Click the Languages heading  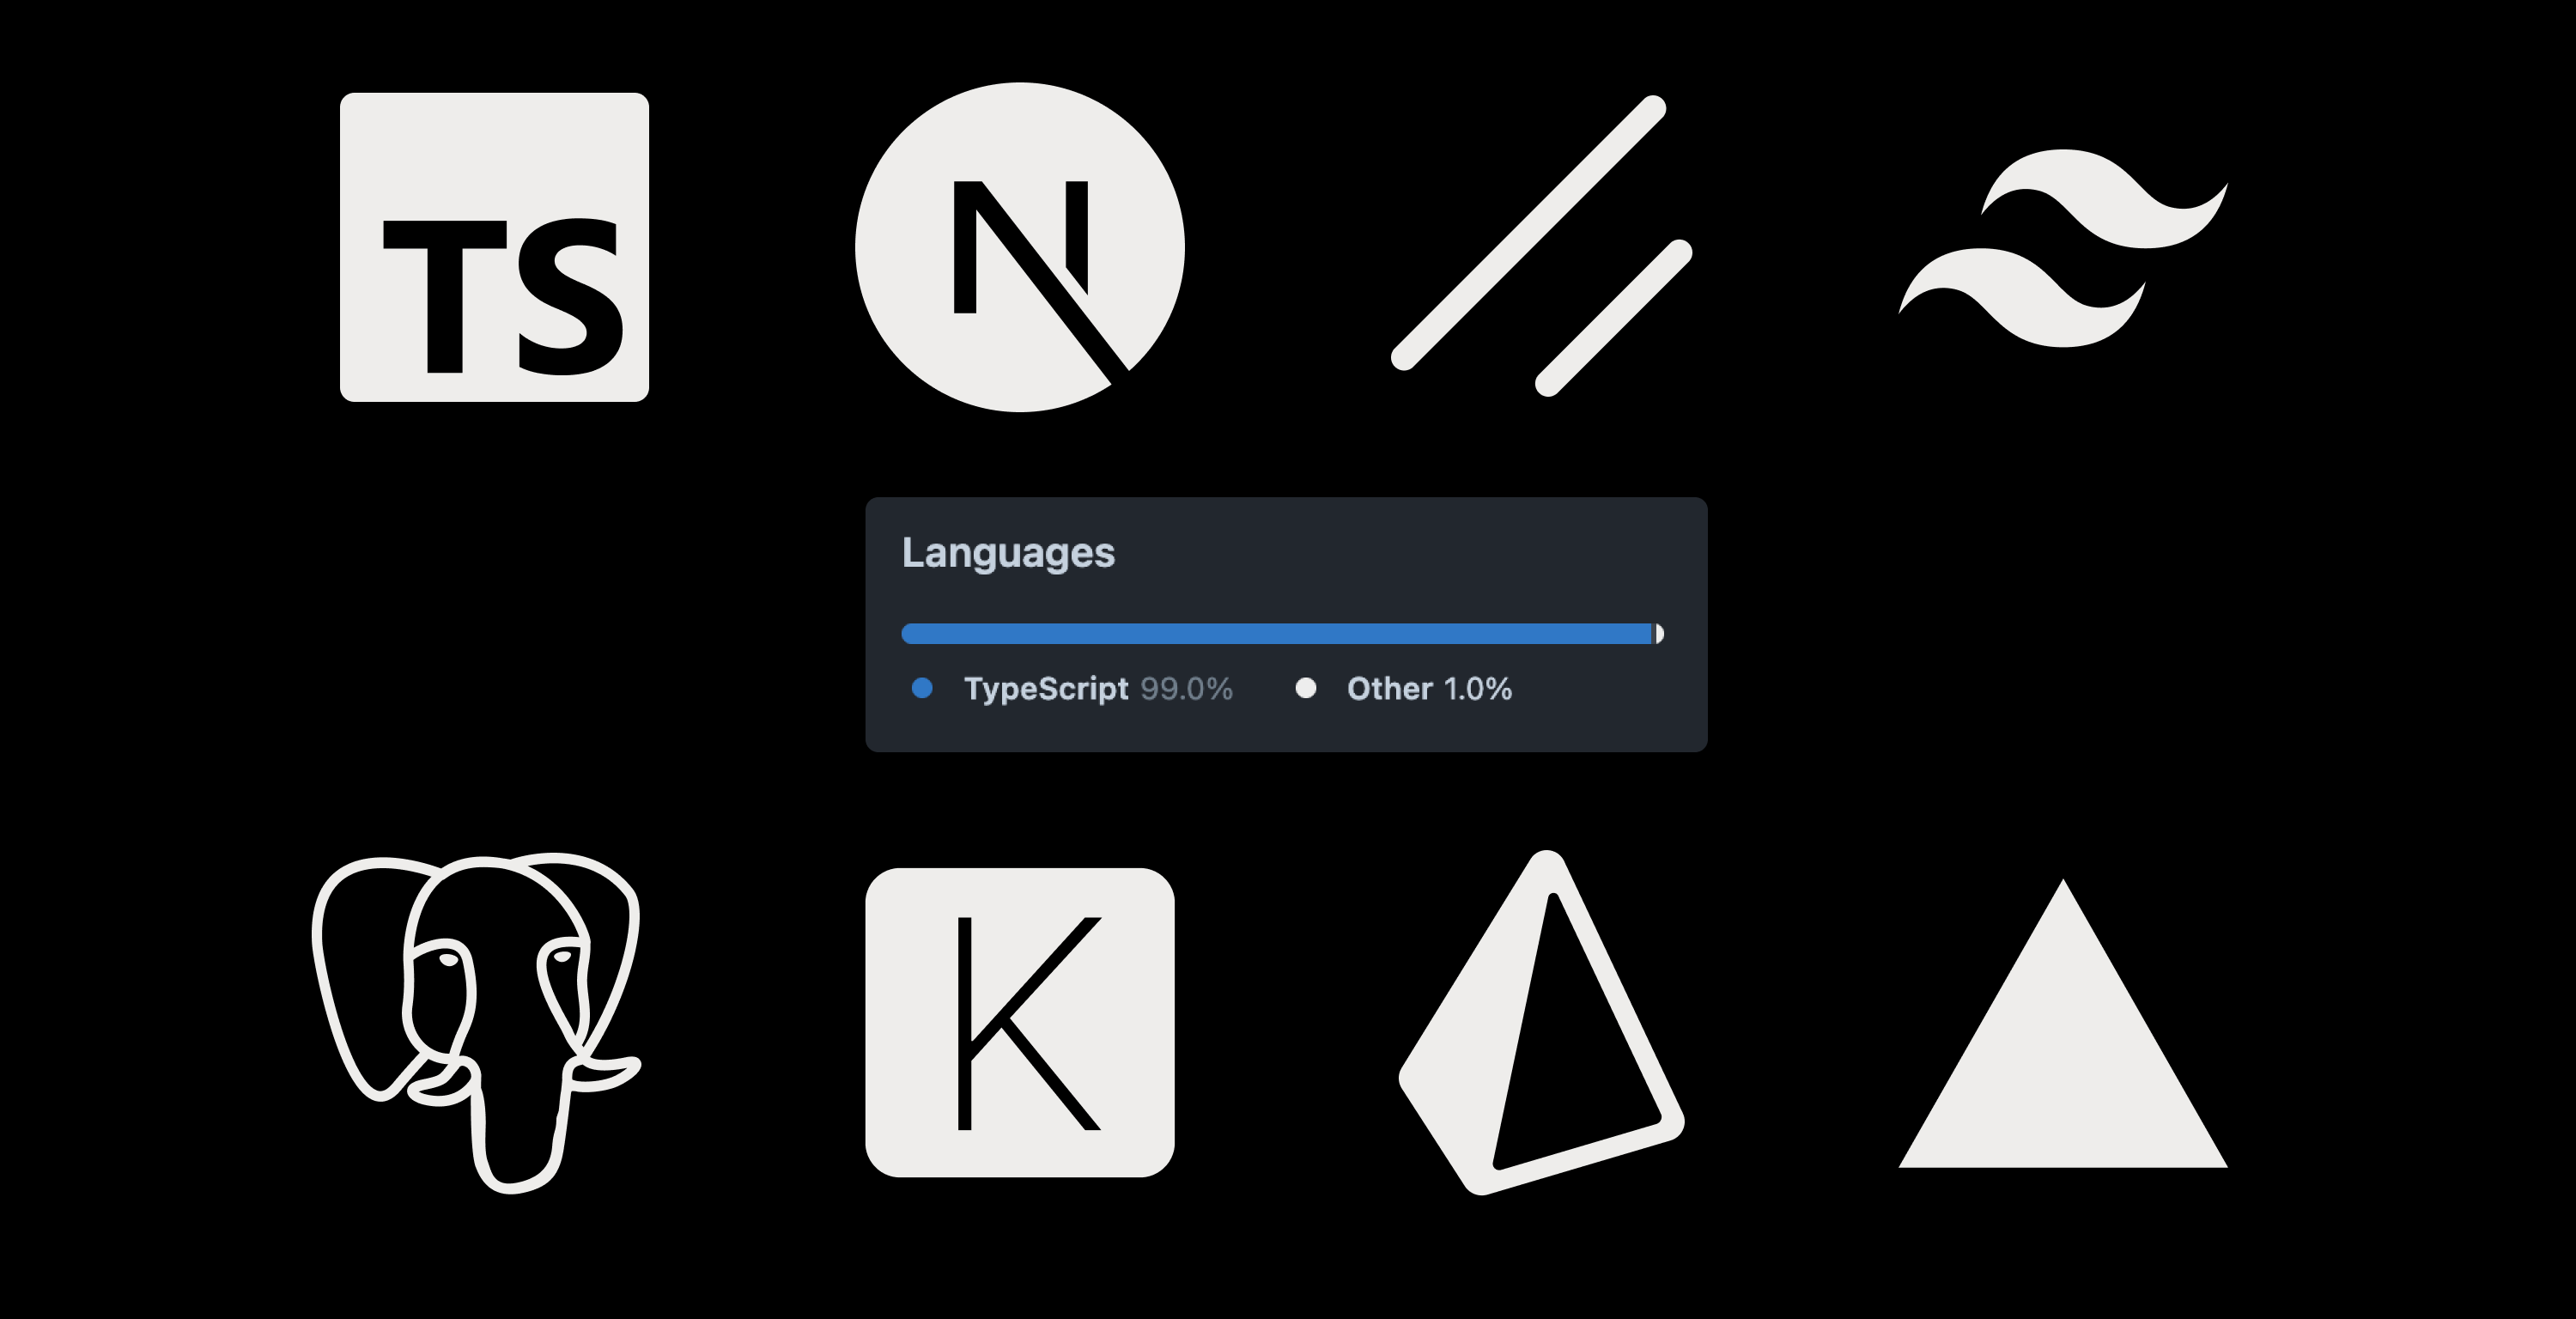(x=1008, y=553)
